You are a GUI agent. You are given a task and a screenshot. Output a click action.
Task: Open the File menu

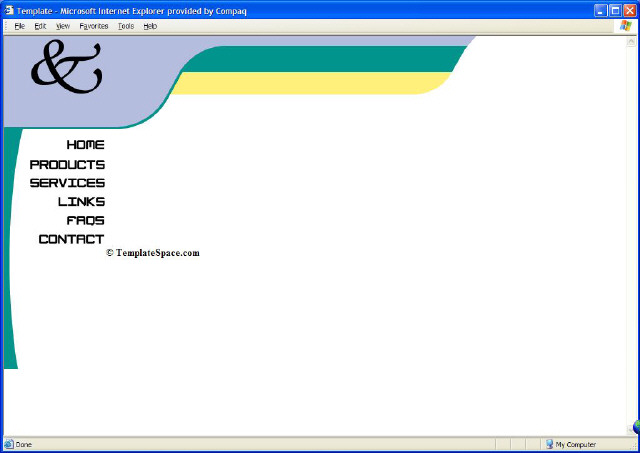[19, 26]
